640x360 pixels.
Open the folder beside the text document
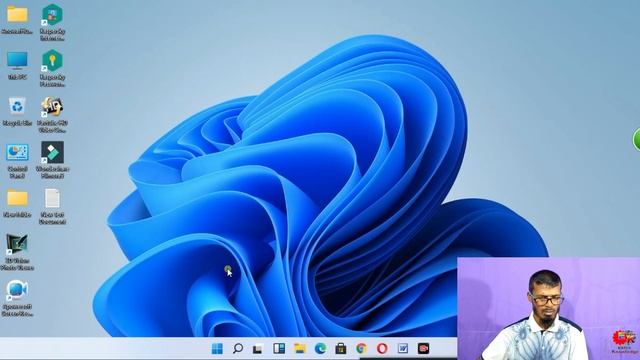click(17, 198)
